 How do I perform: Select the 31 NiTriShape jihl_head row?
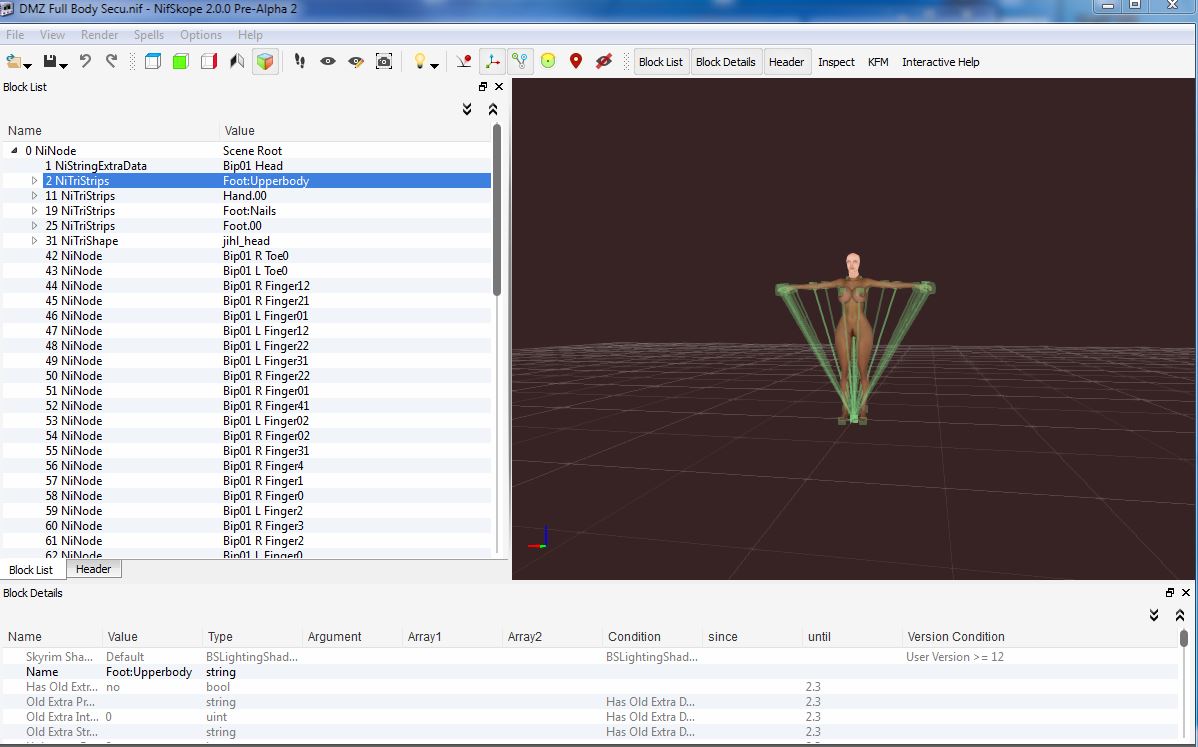coord(89,241)
